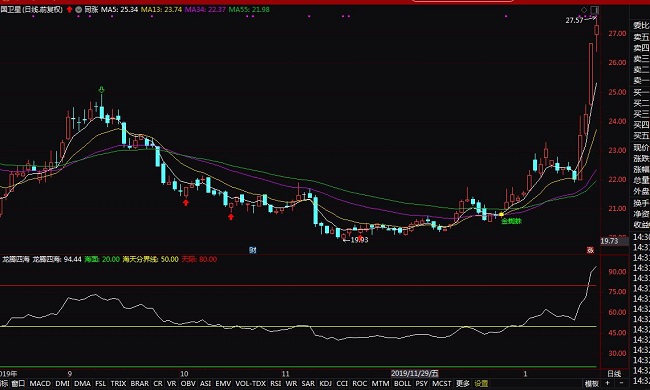Switch indicator to MACD tab
This screenshot has height=390, width=650.
point(40,384)
